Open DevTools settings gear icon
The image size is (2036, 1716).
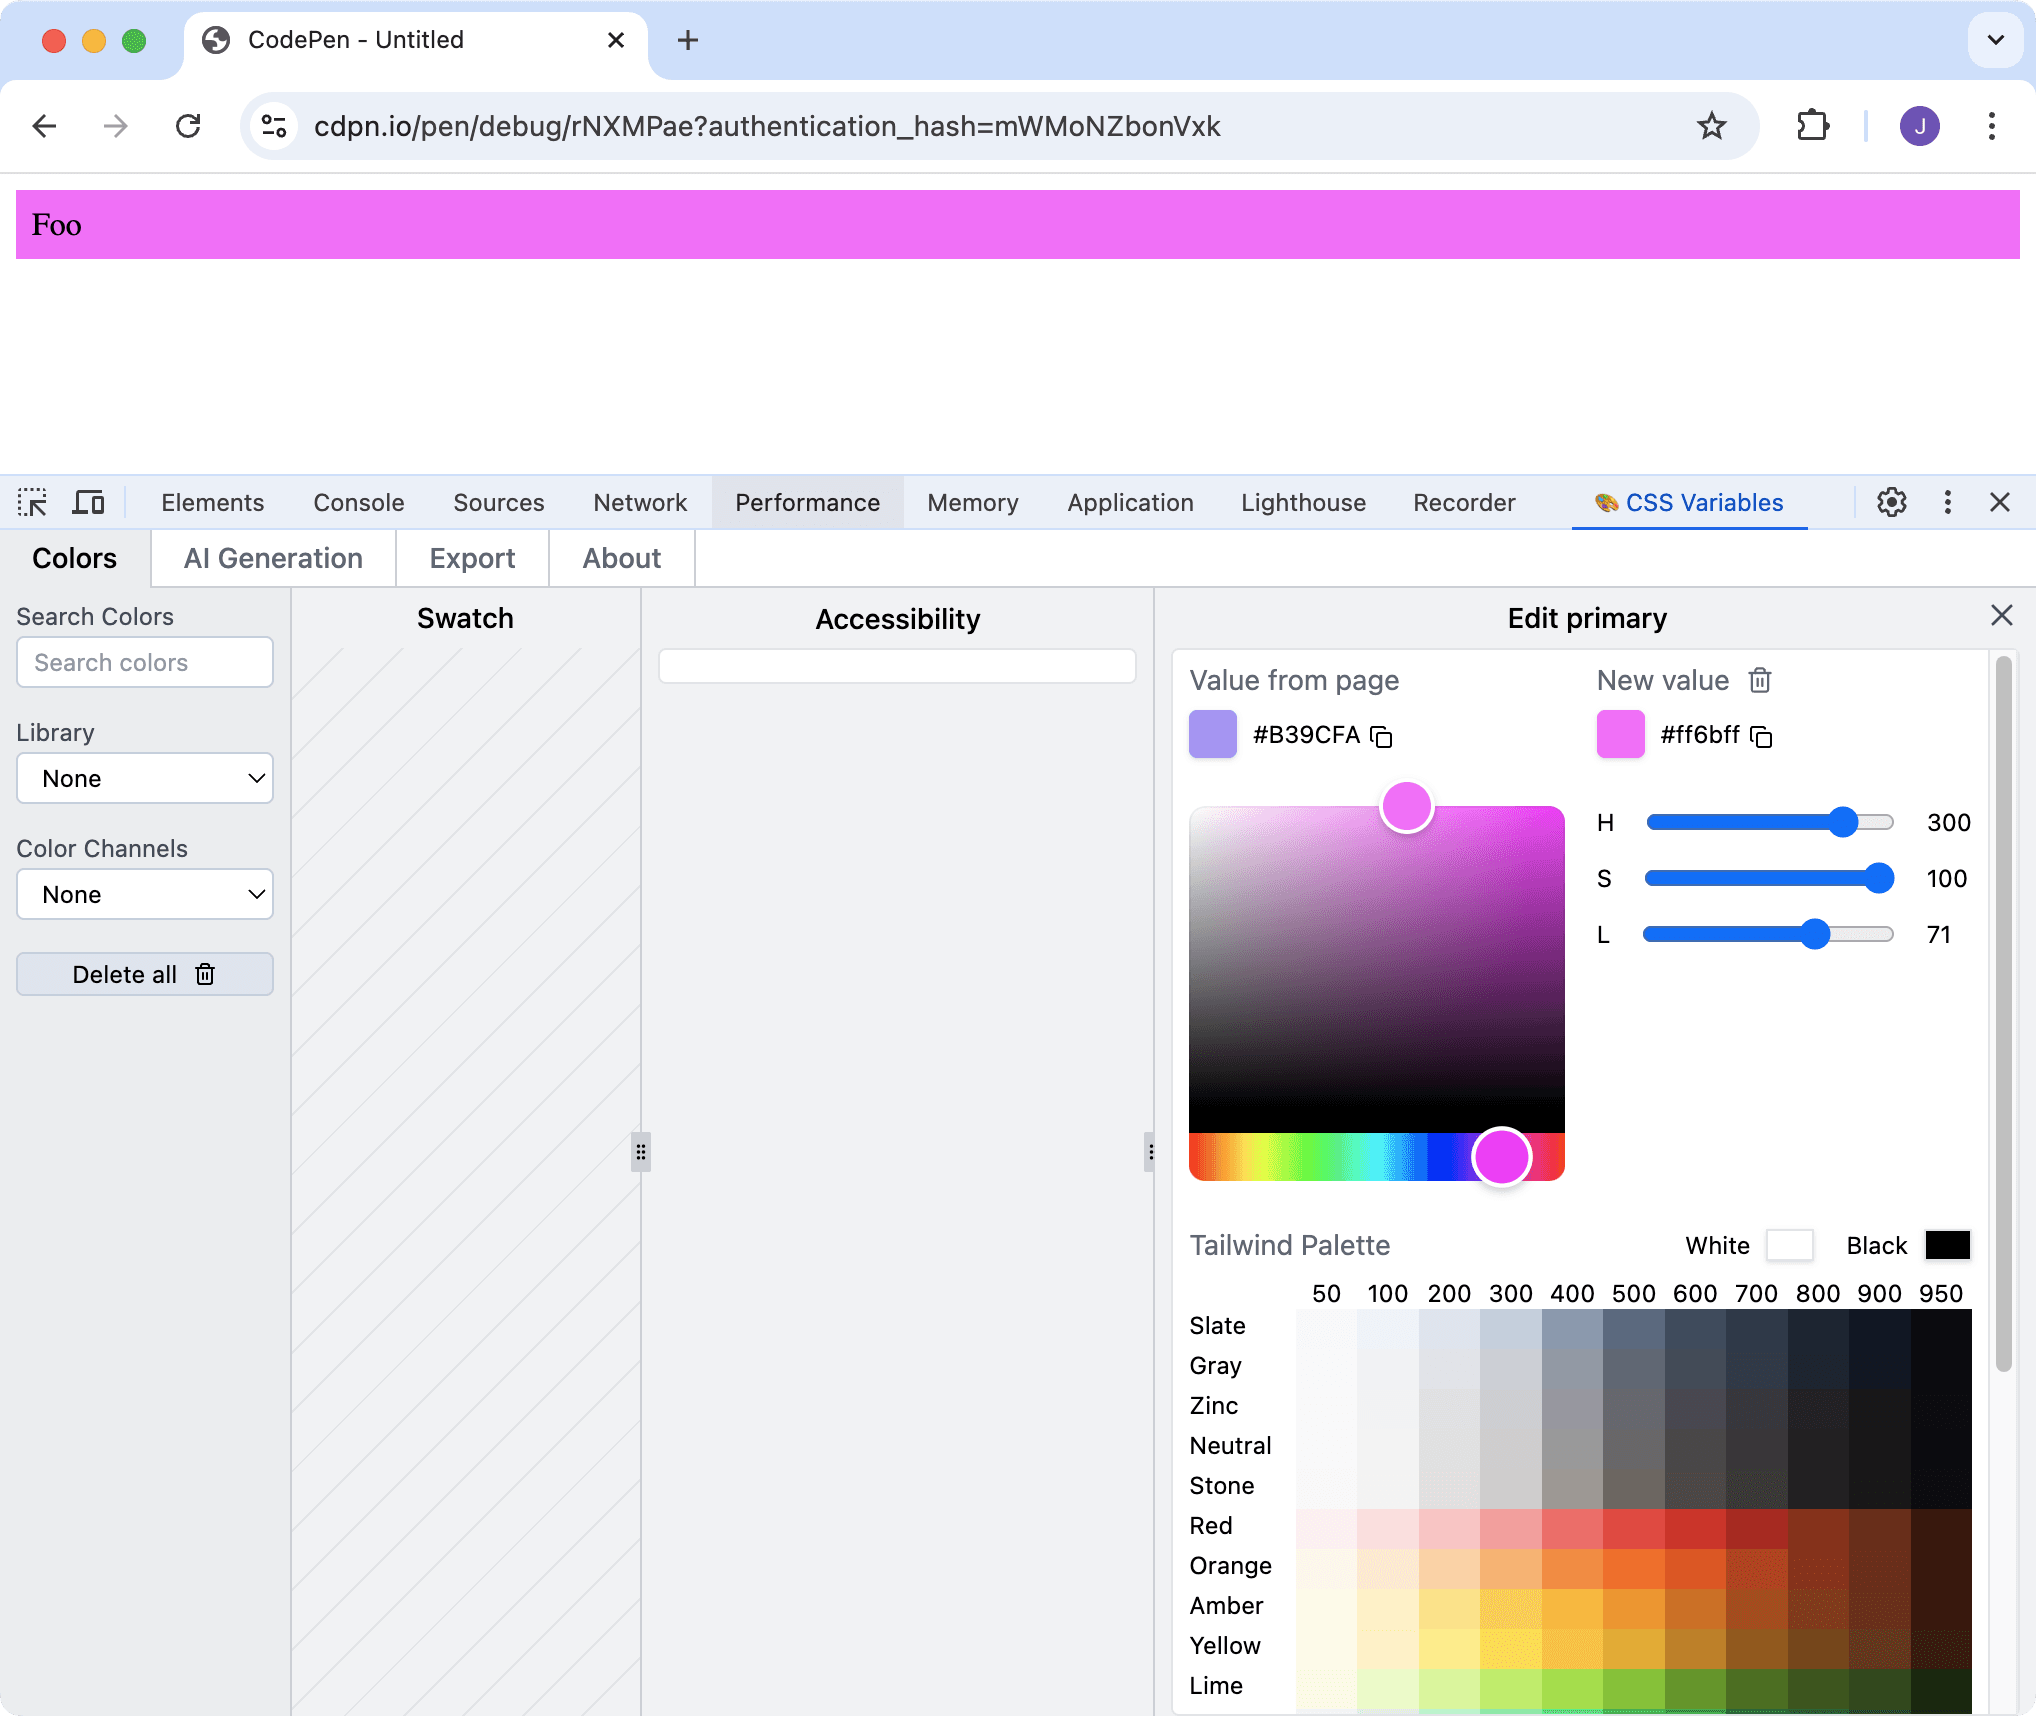click(x=1891, y=502)
